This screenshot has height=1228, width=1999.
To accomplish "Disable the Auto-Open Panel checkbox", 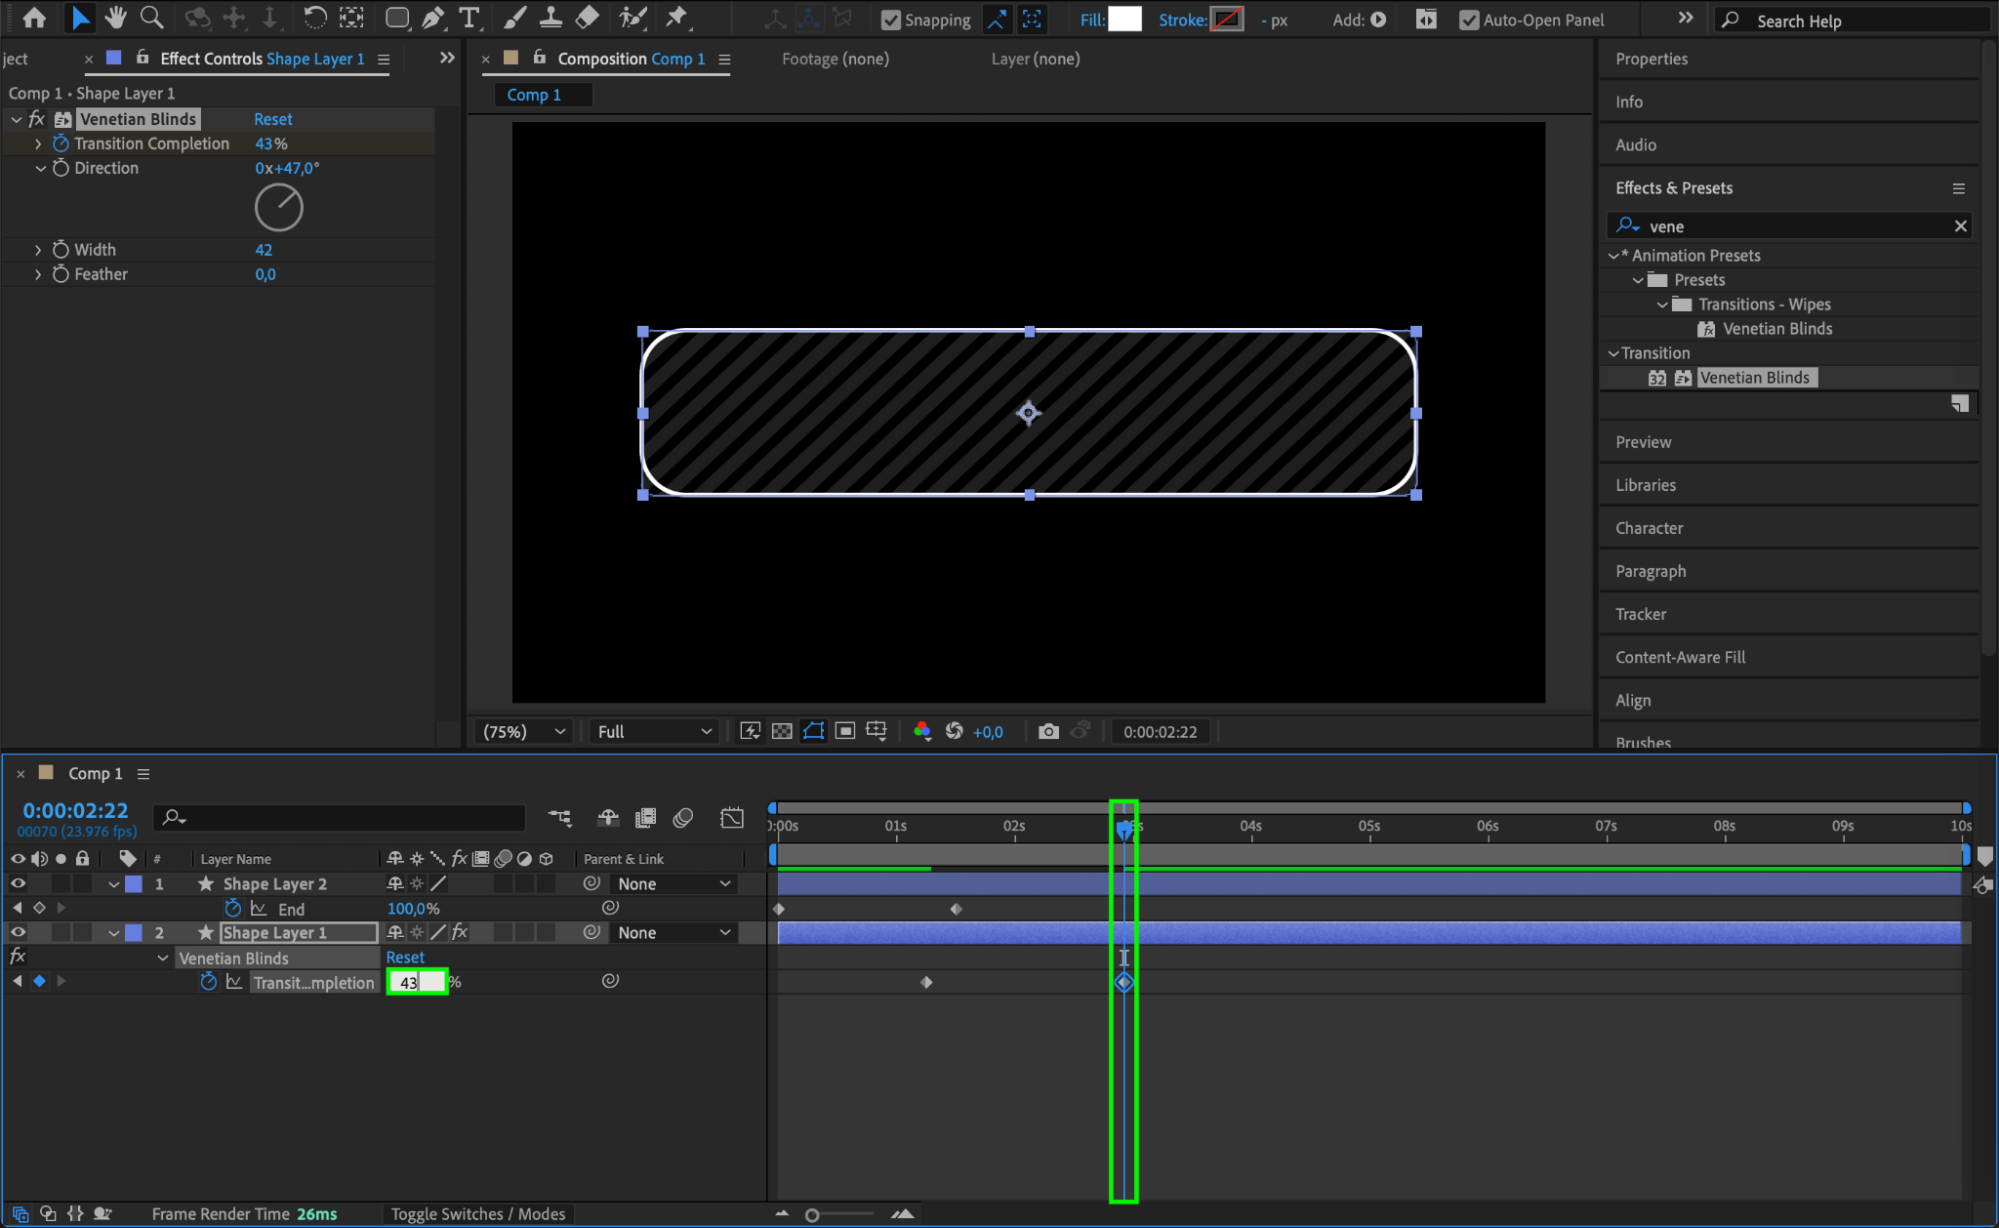I will (x=1468, y=20).
